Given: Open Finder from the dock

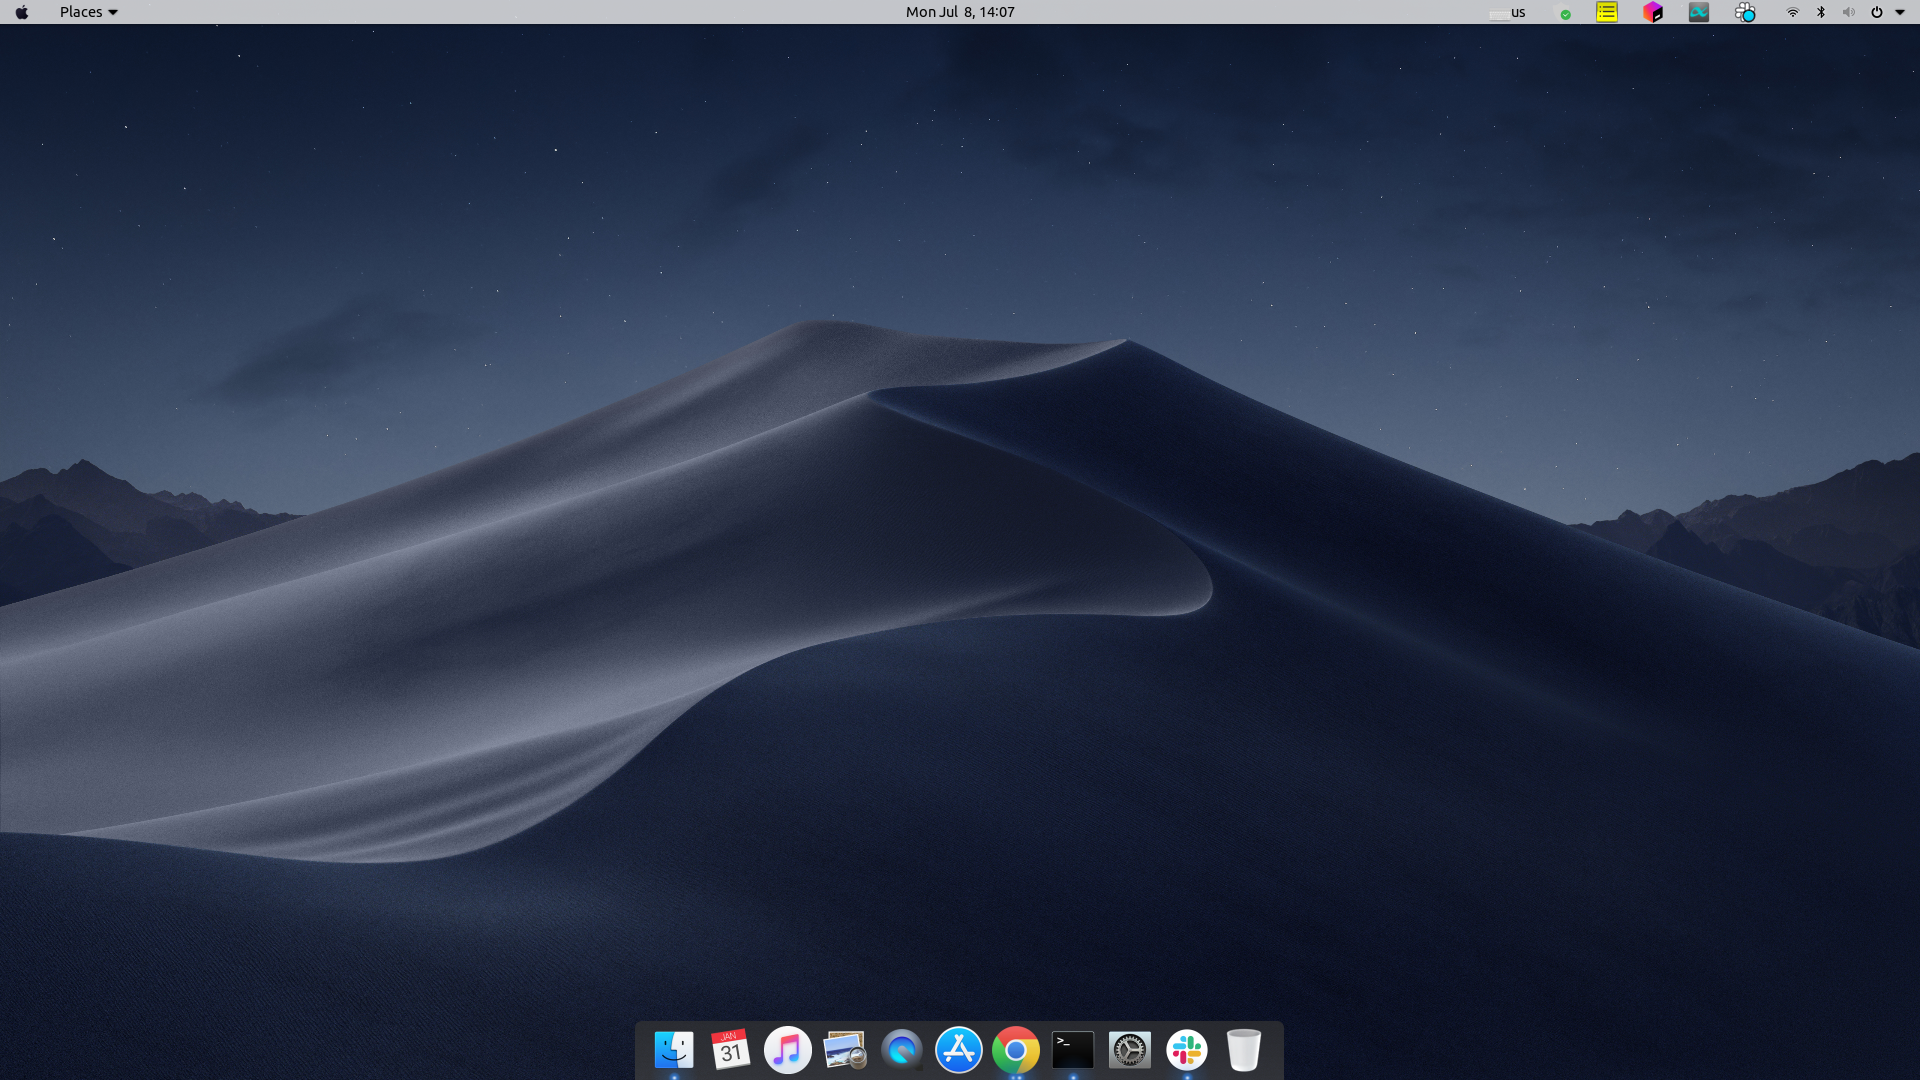Looking at the screenshot, I should (x=674, y=1050).
